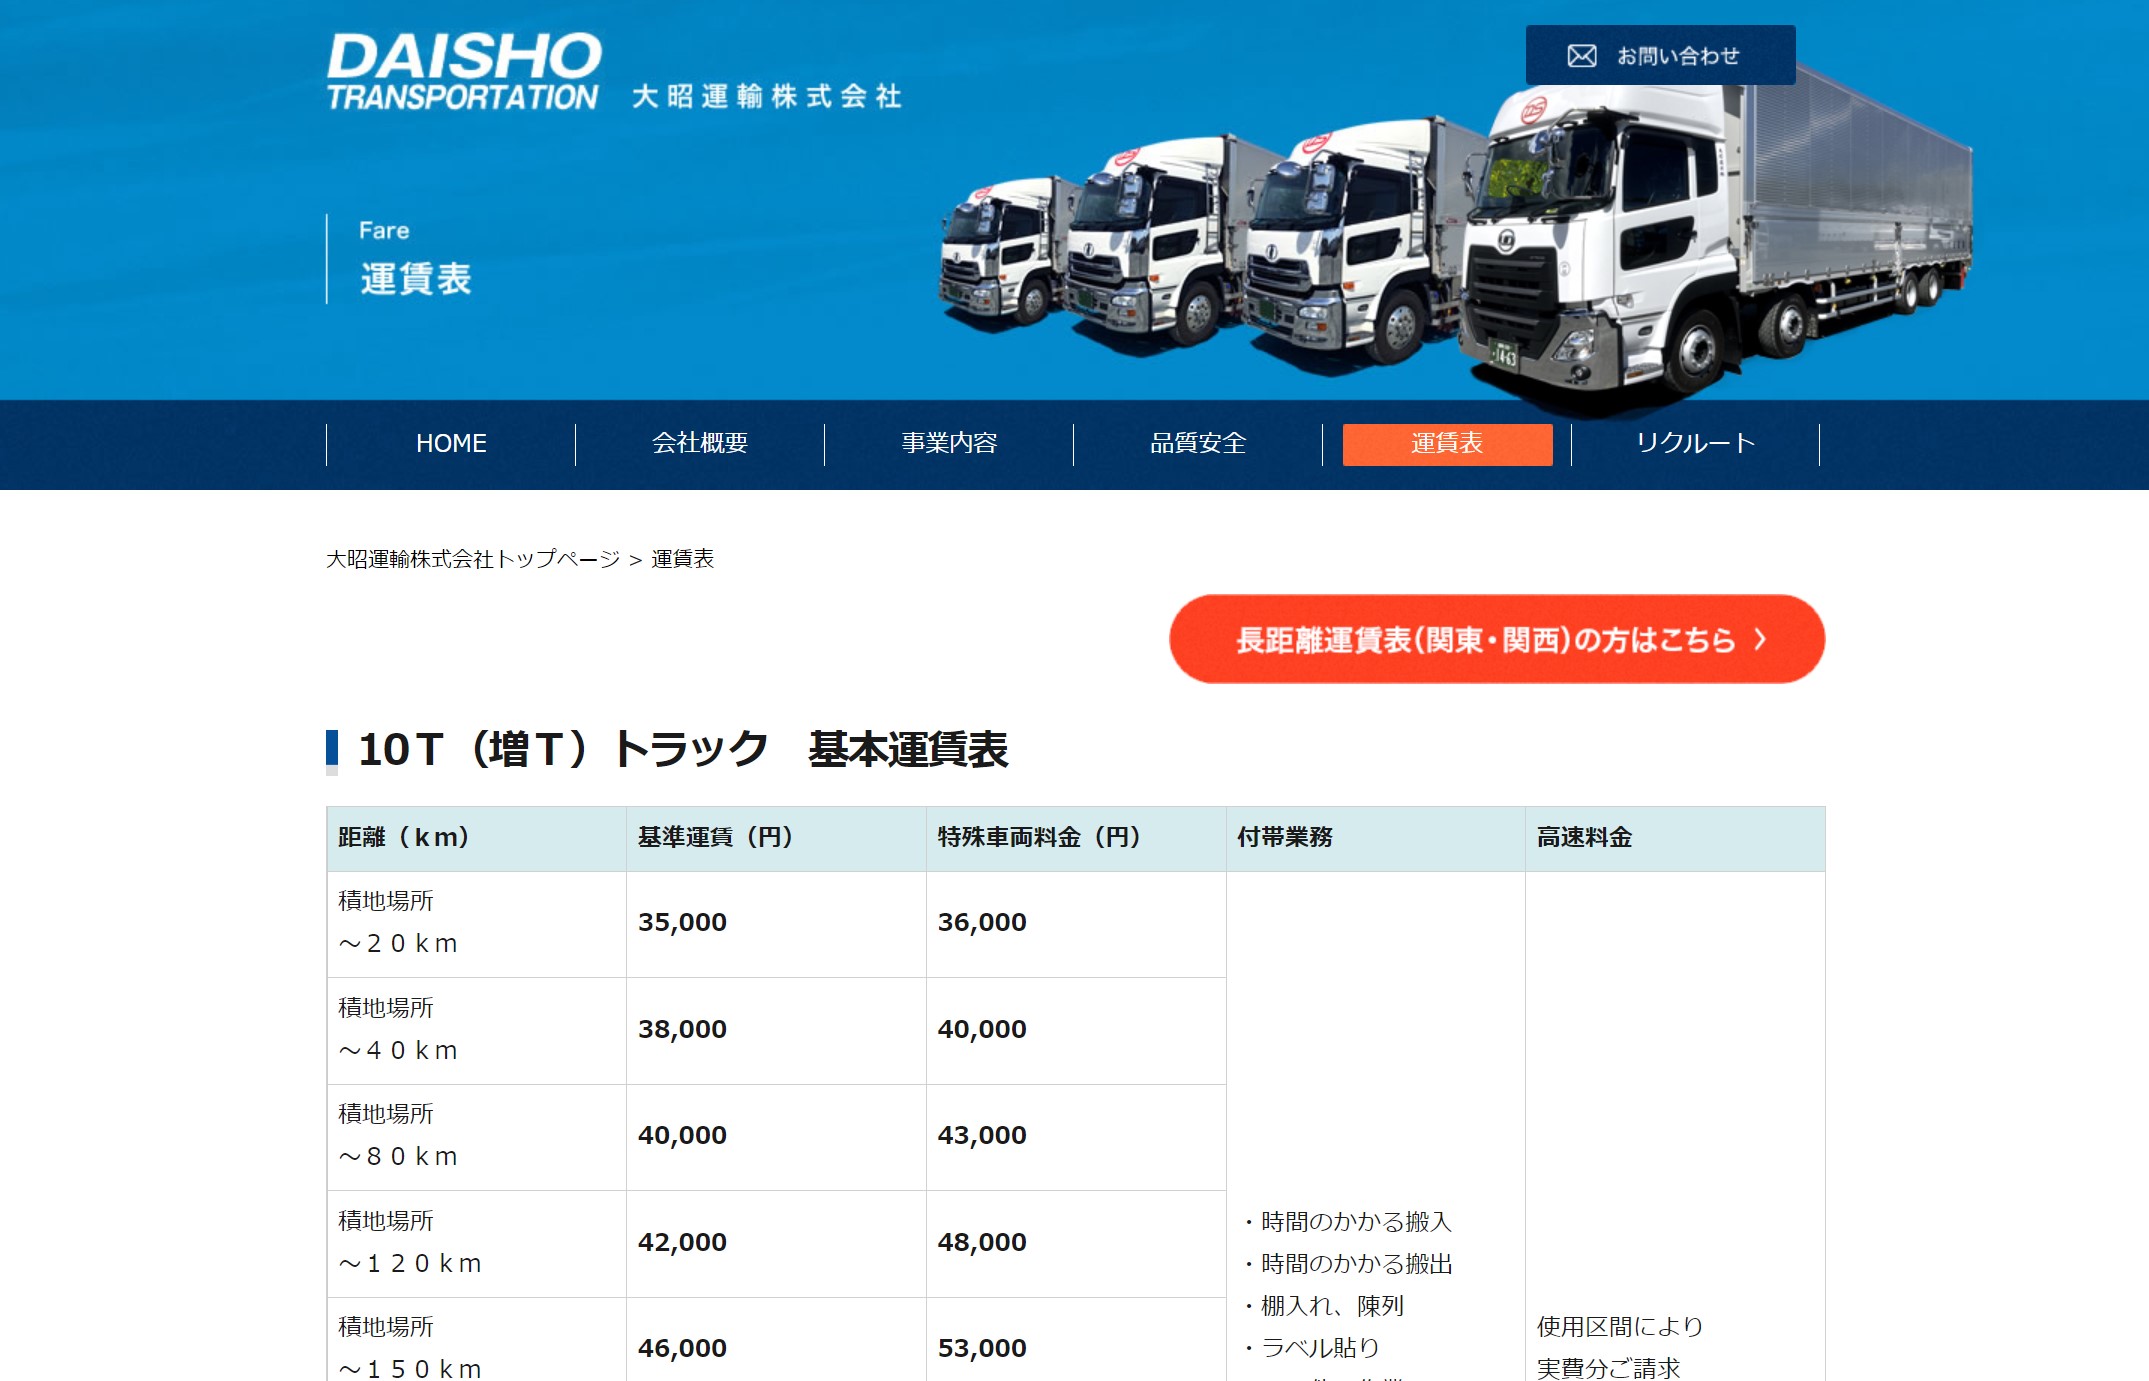This screenshot has width=2149, height=1381.
Task: Click the 時間のかかる搬出 list item
Action: 1346,1264
